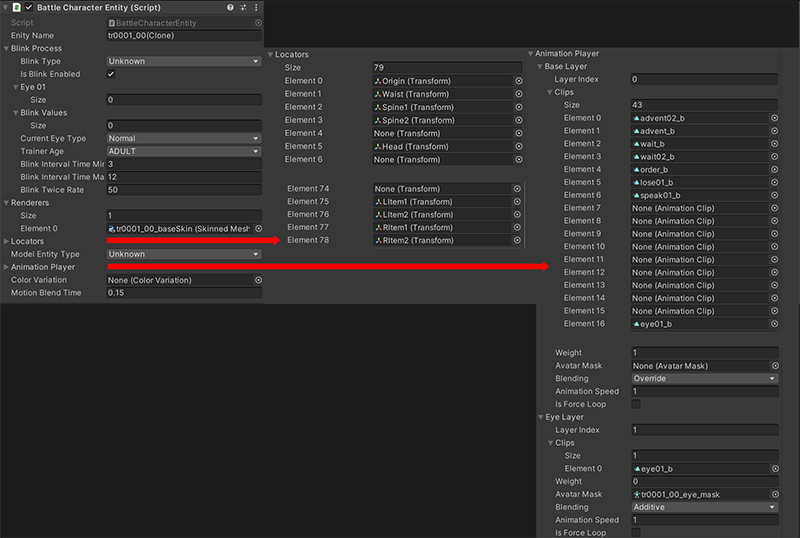800x538 pixels.
Task: Change the Blending dropdown set to Additive
Action: click(x=704, y=507)
